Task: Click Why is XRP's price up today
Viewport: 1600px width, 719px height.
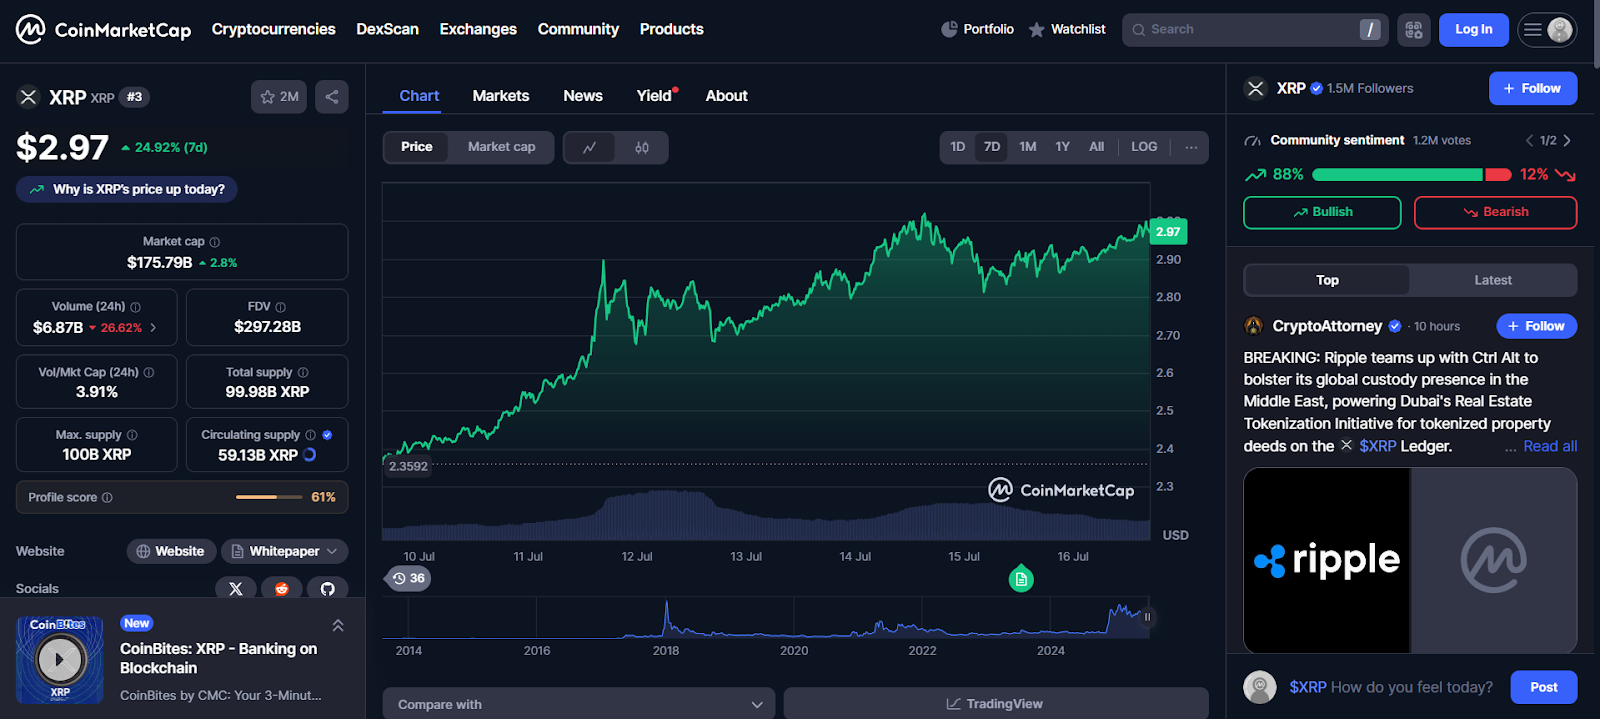Action: click(127, 189)
